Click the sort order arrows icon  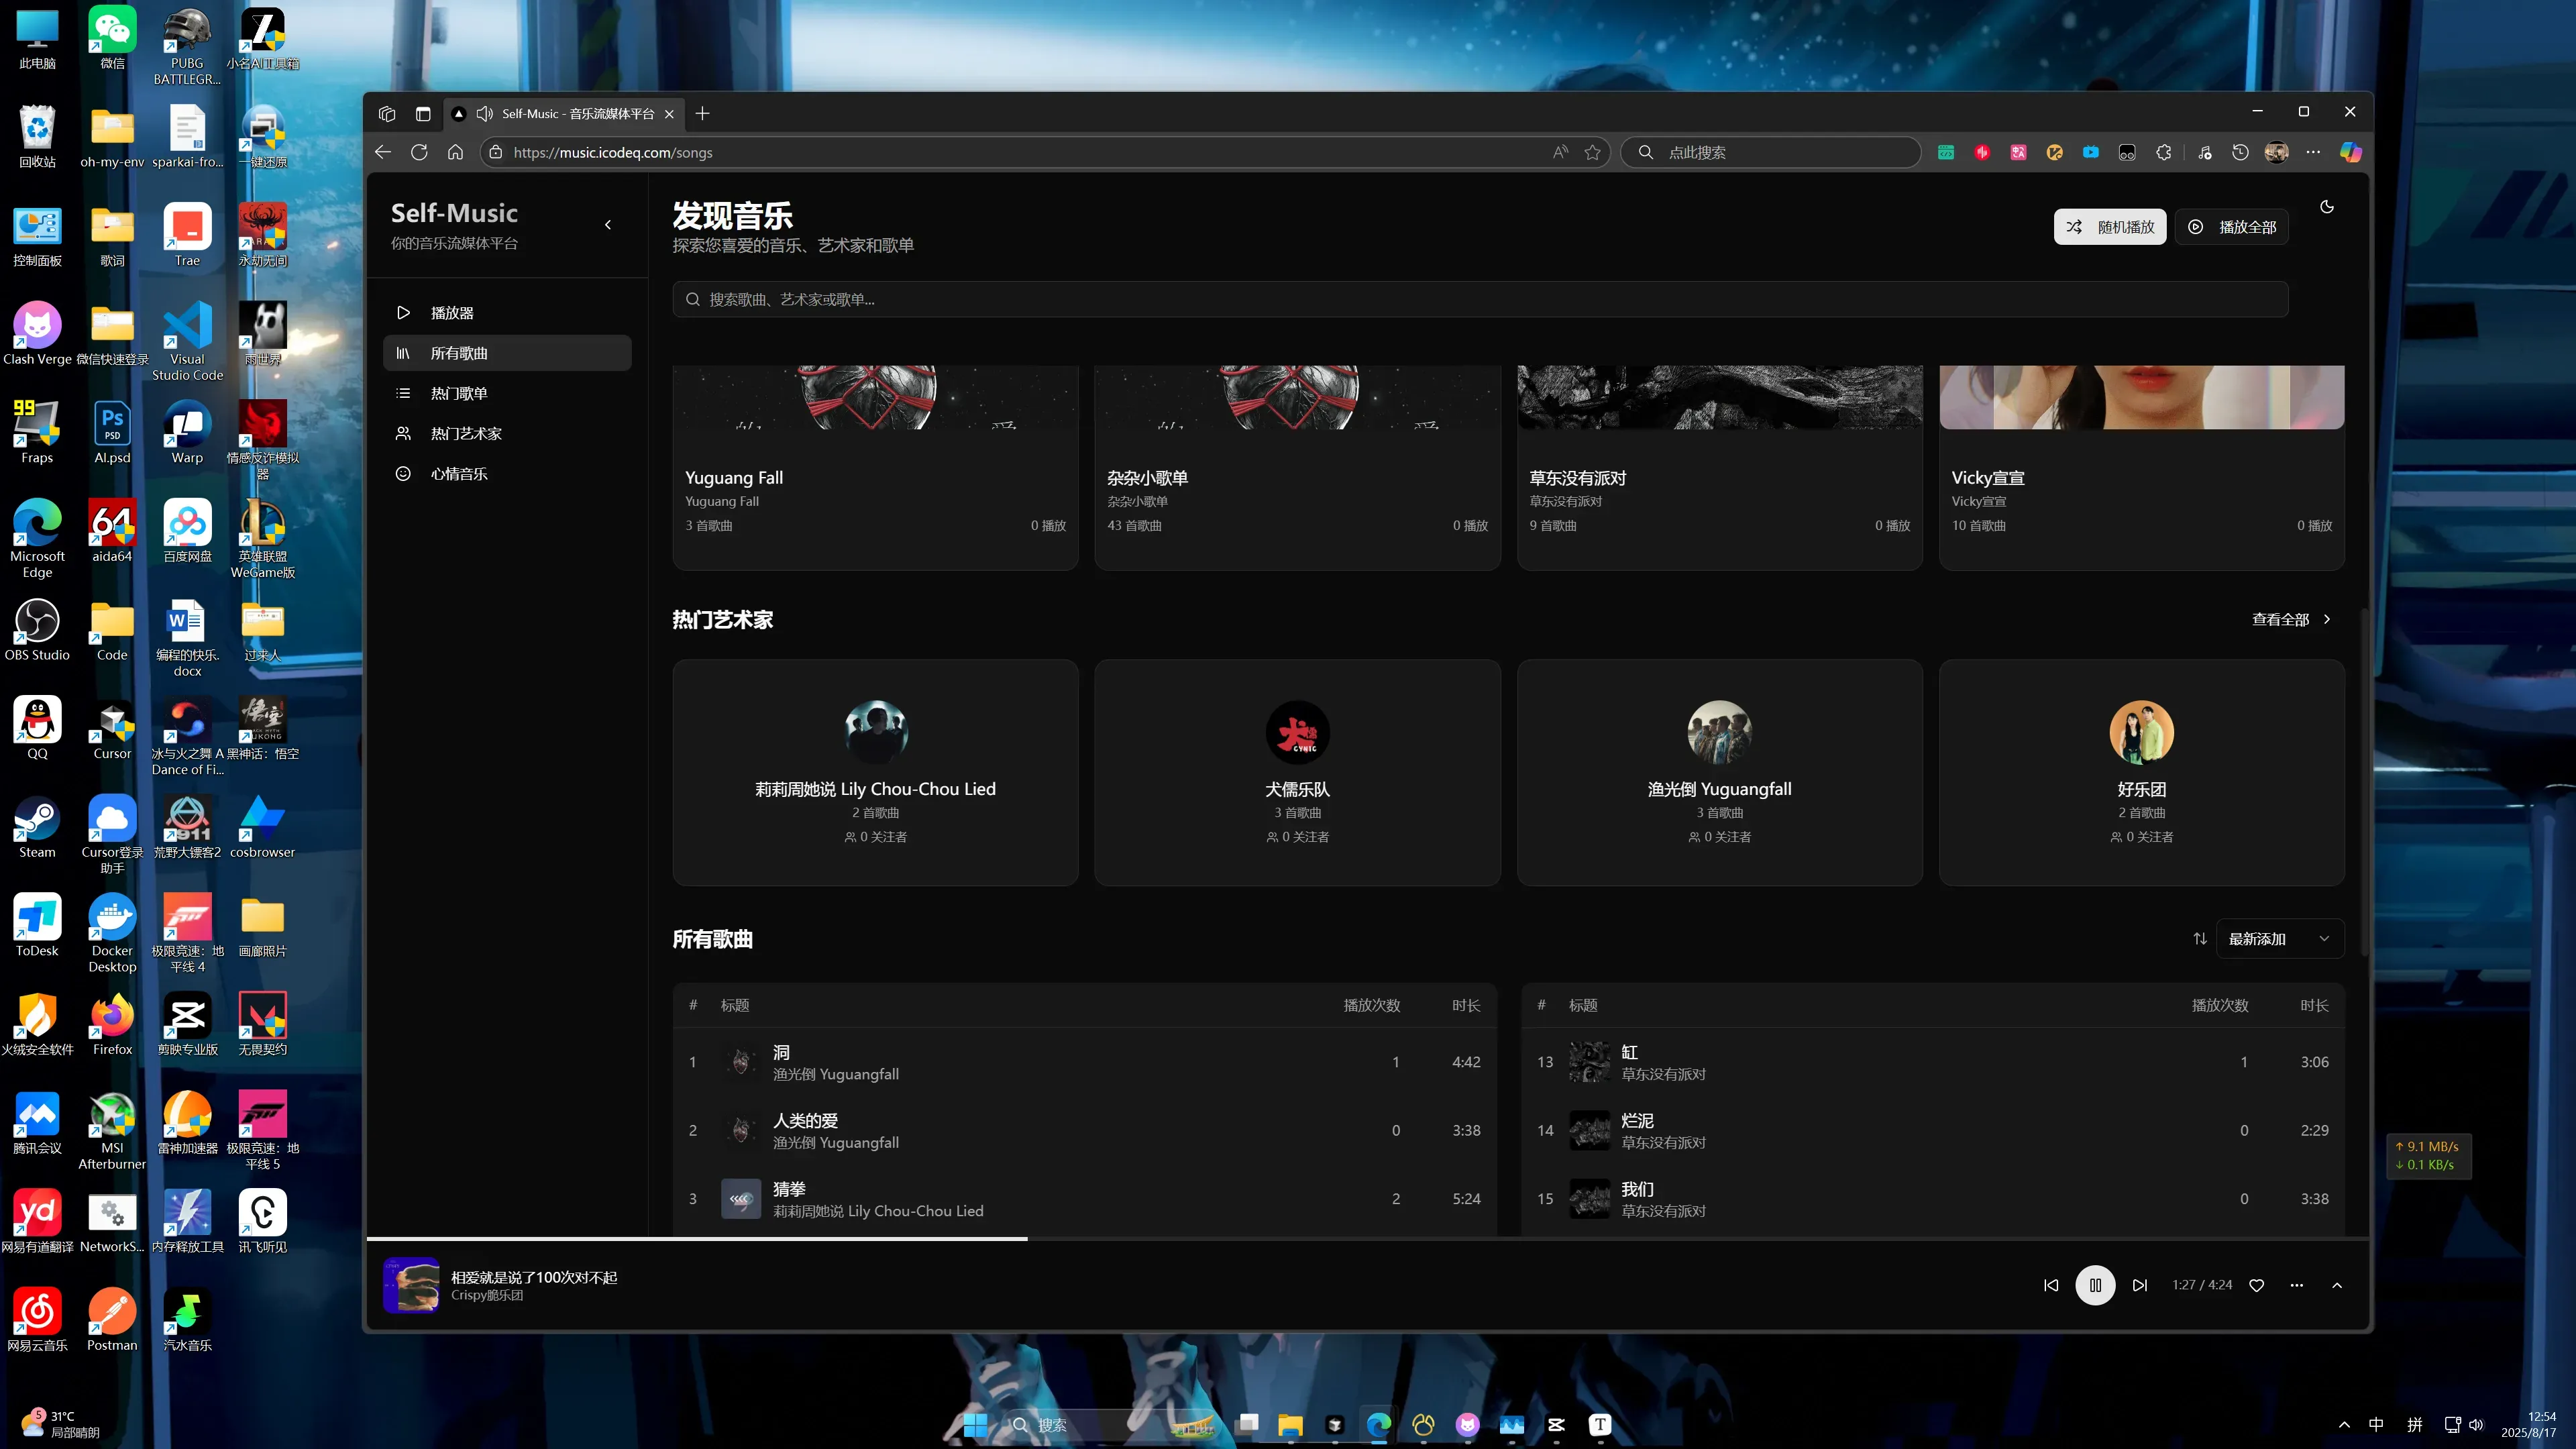[2200, 938]
